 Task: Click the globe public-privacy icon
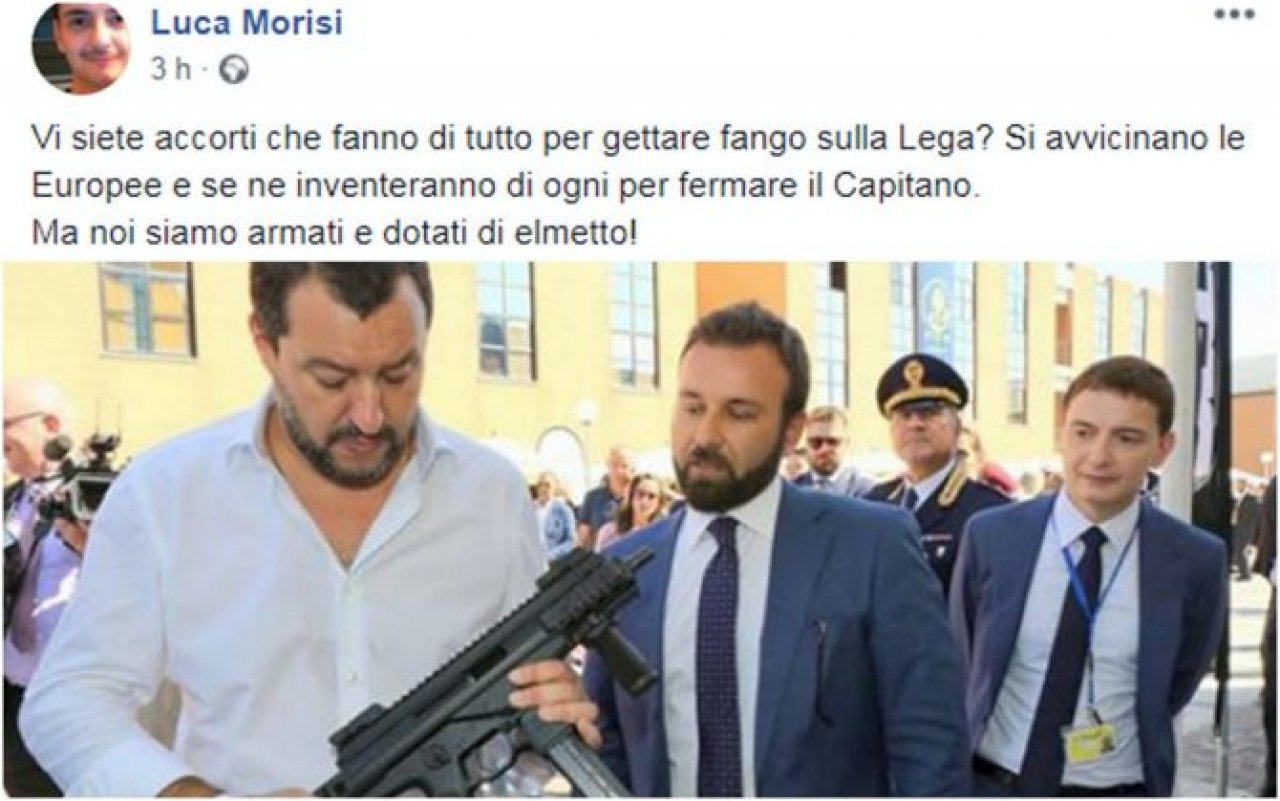point(233,69)
